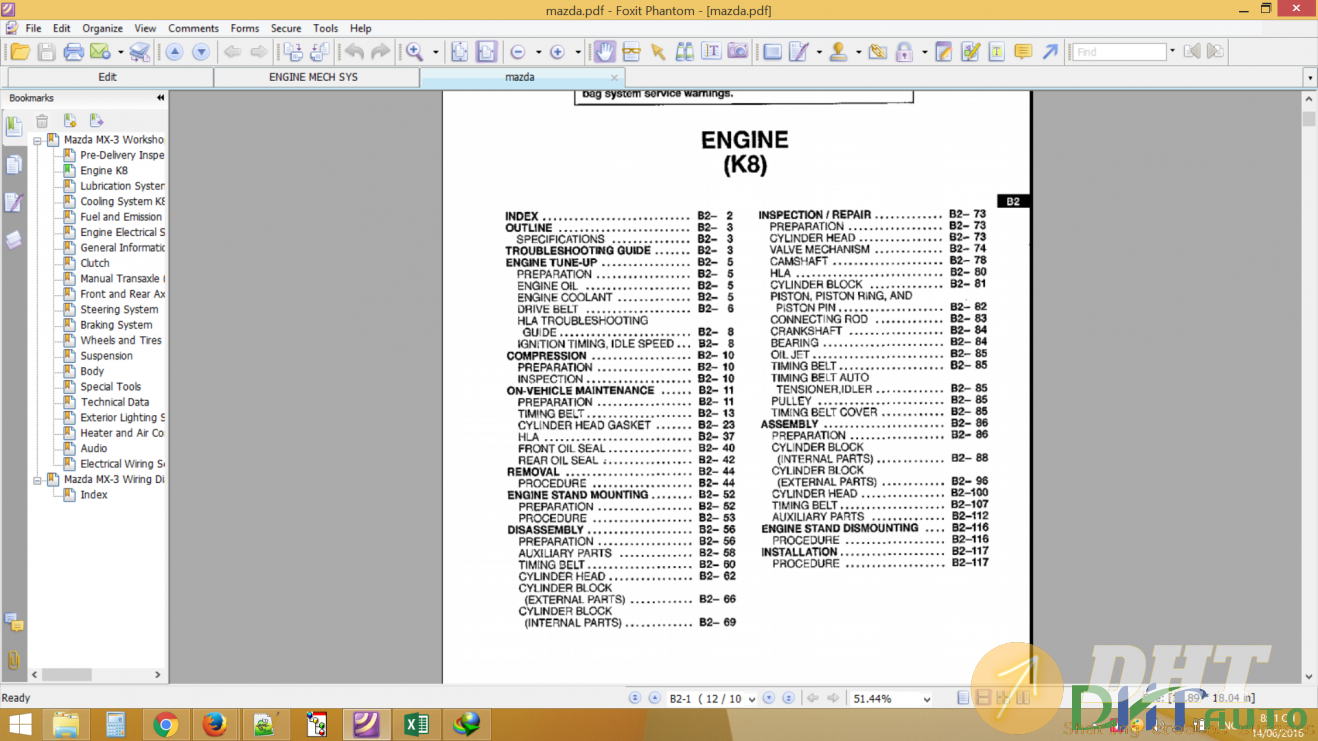Open the Comments menu
1318x741 pixels.
[x=193, y=28]
